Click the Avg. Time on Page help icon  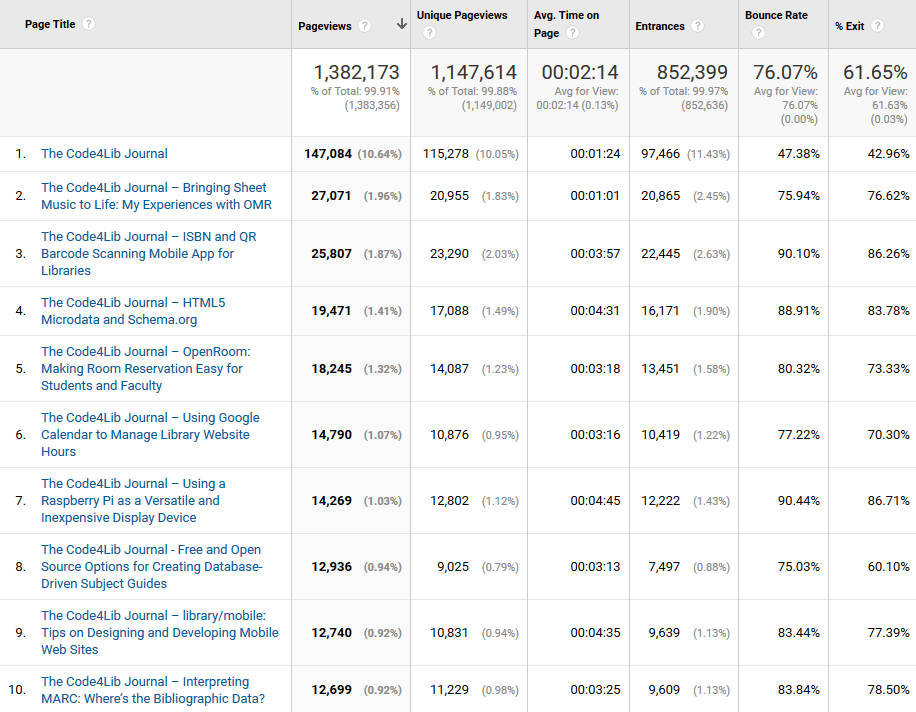(572, 33)
